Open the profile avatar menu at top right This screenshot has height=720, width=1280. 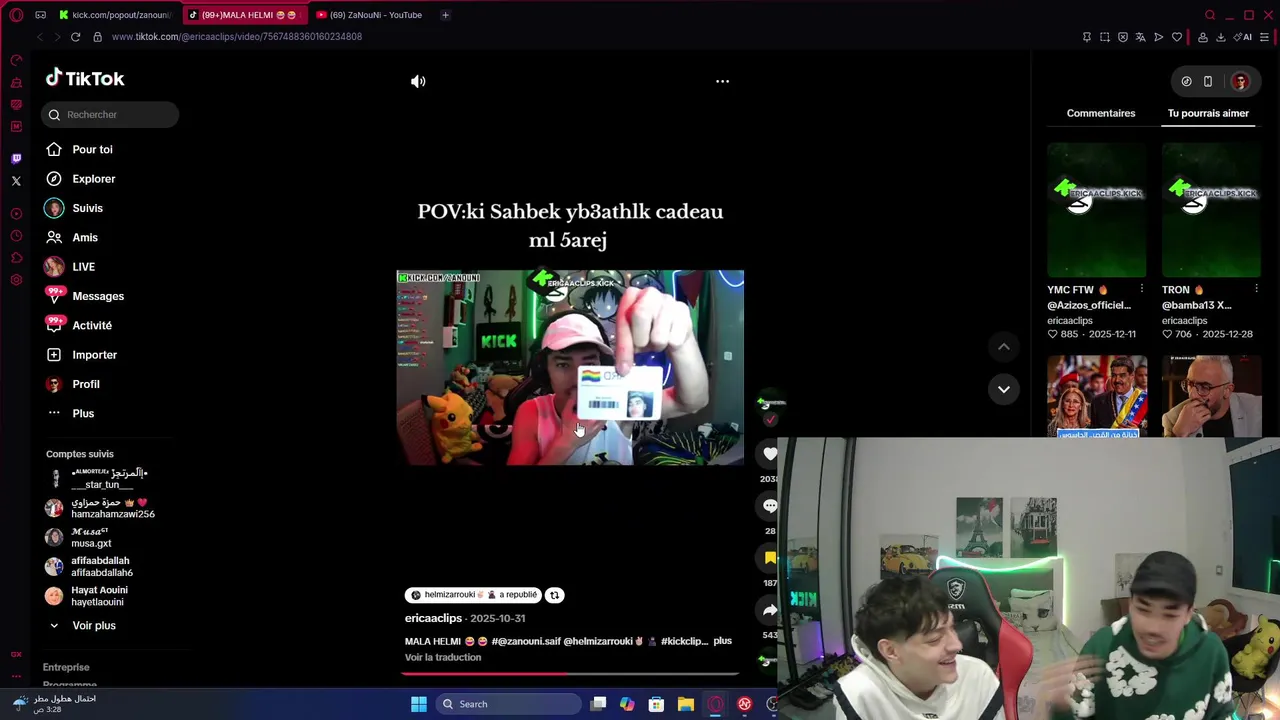click(1240, 82)
